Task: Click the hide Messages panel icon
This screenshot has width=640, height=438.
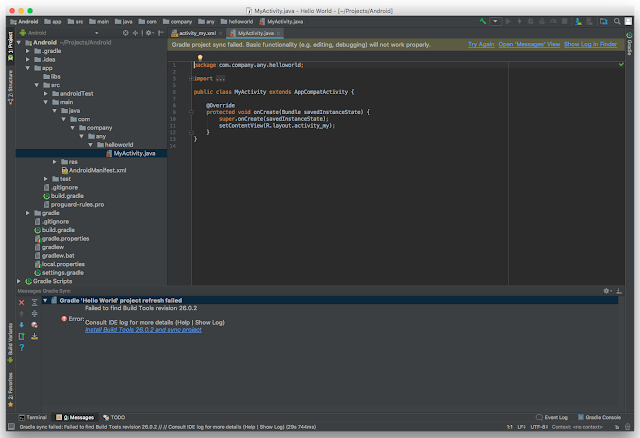Action: (x=619, y=291)
